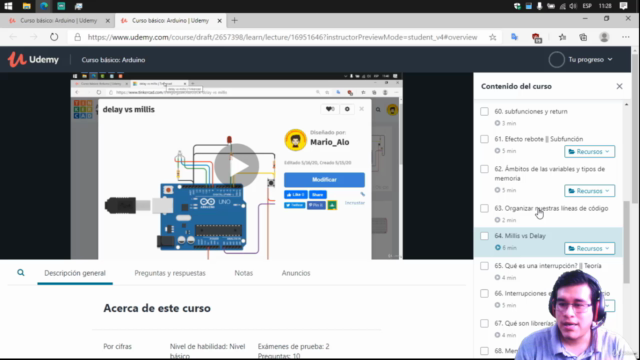The image size is (640, 360).
Task: Open the notification center icon
Action: tap(623, 6)
